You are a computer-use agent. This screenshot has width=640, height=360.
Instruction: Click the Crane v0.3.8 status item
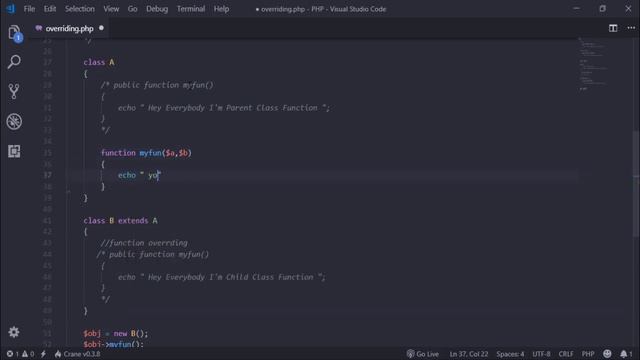[x=78, y=354]
